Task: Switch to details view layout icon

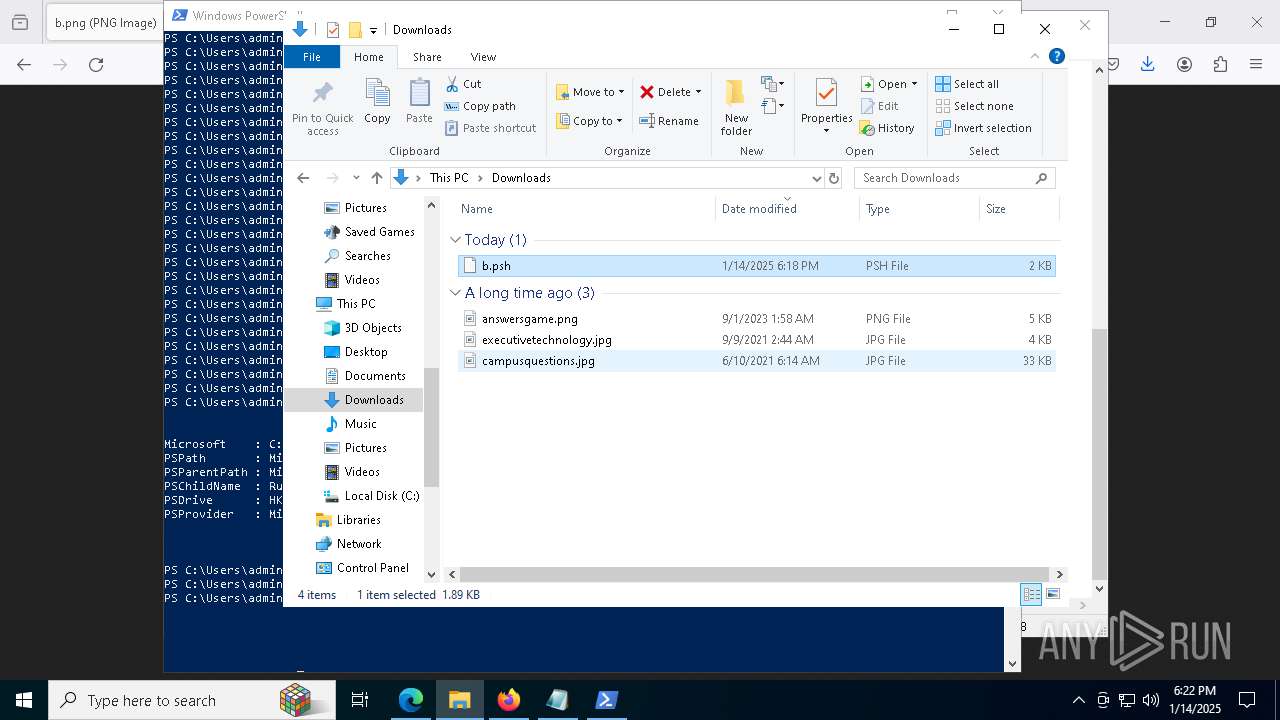Action: click(x=1031, y=594)
